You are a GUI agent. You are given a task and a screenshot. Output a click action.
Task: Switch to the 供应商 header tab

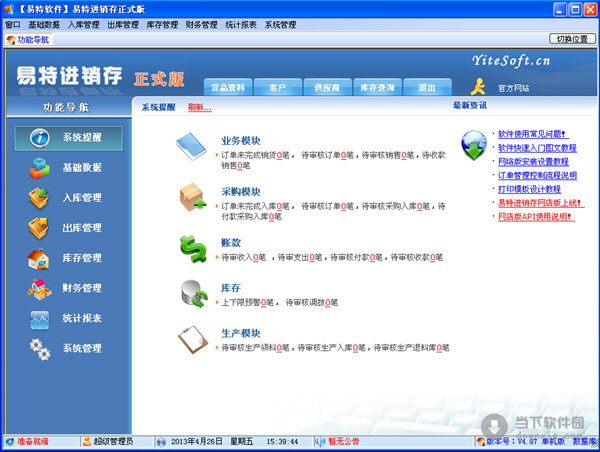click(x=327, y=87)
